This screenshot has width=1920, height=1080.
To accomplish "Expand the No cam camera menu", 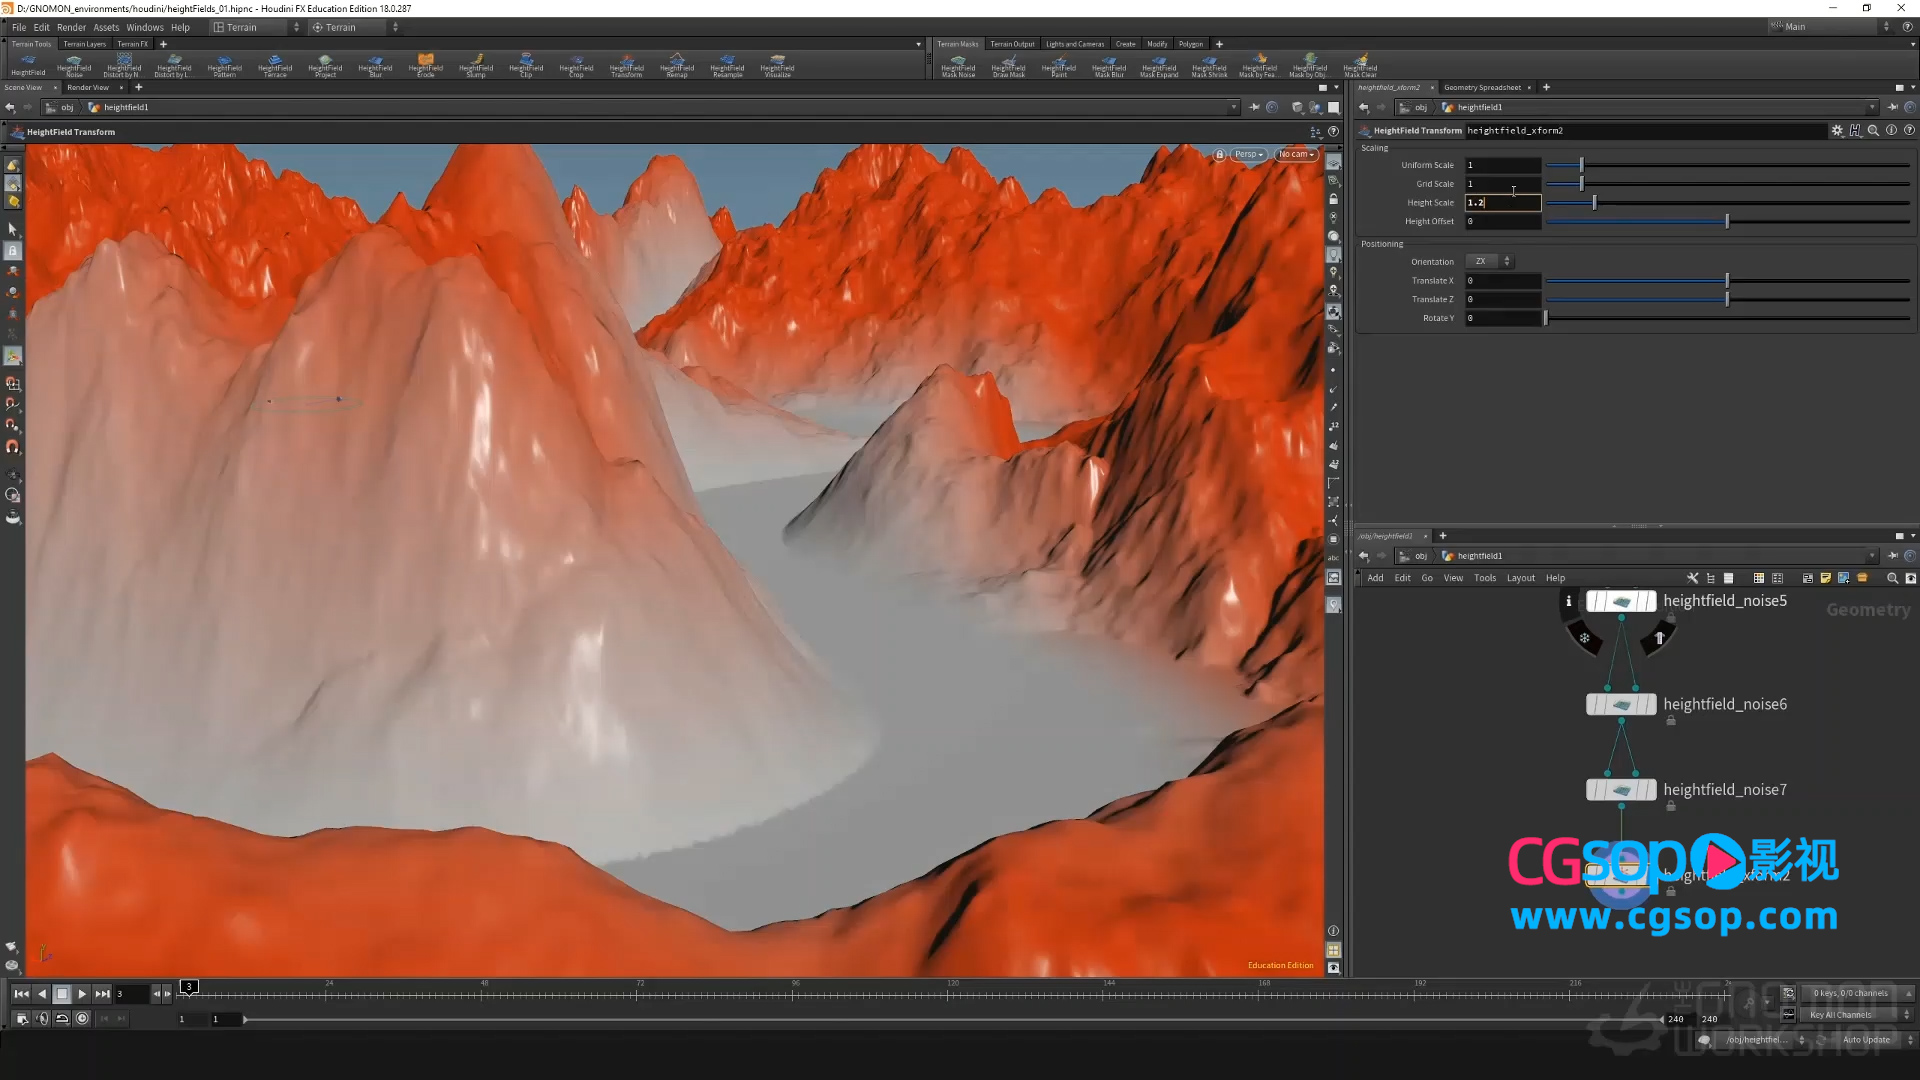I will (x=1296, y=154).
